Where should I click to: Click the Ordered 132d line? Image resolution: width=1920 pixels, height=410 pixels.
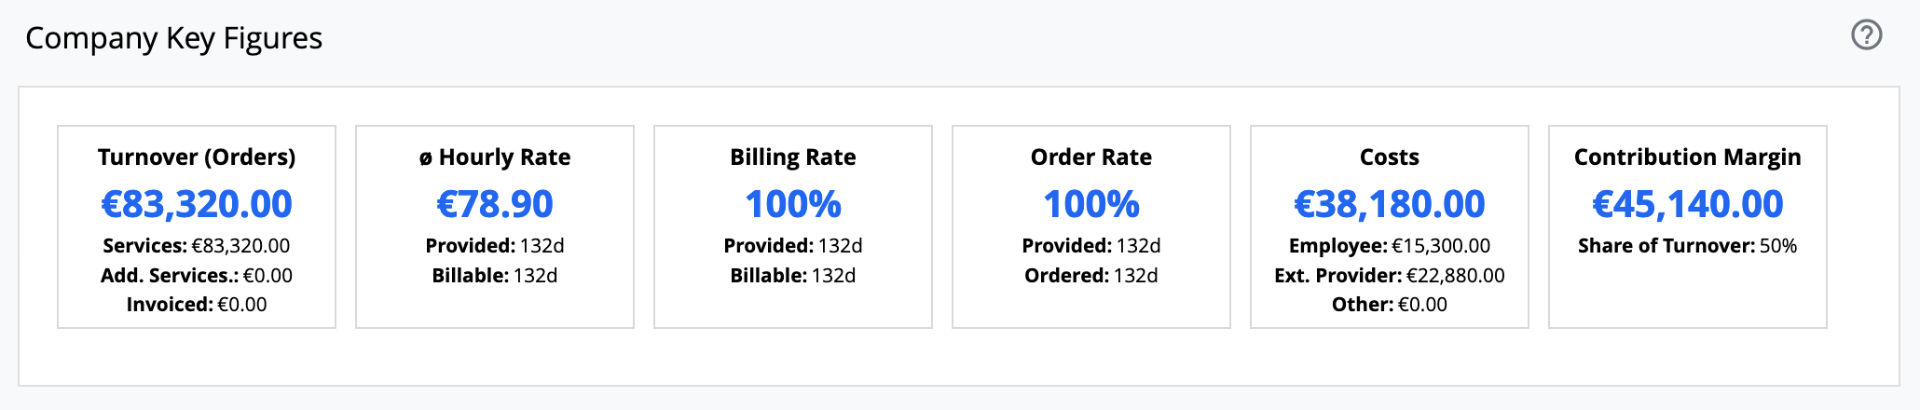point(1091,275)
